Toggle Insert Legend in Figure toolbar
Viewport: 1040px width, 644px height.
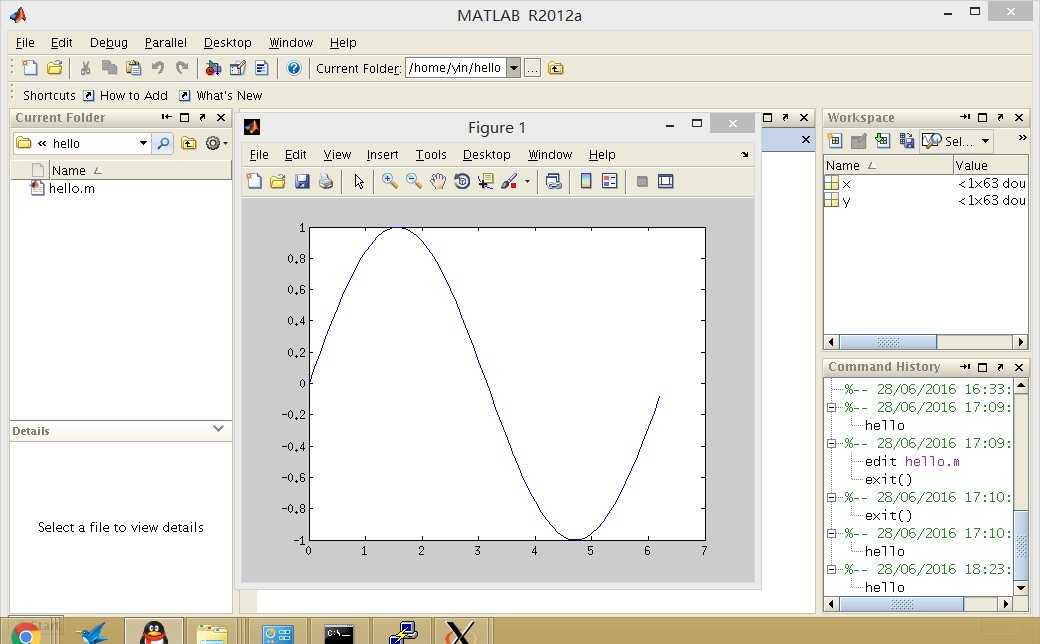point(610,181)
